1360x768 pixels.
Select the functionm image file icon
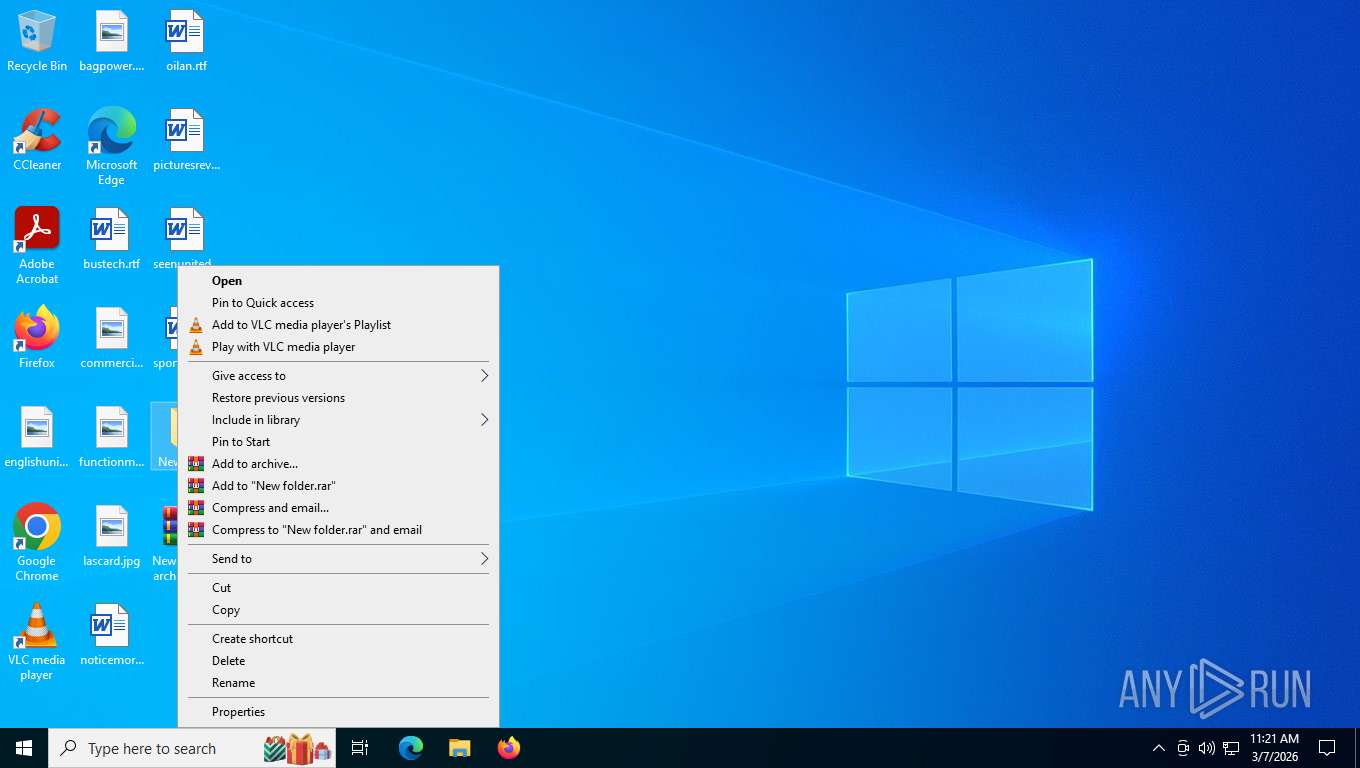(111, 437)
